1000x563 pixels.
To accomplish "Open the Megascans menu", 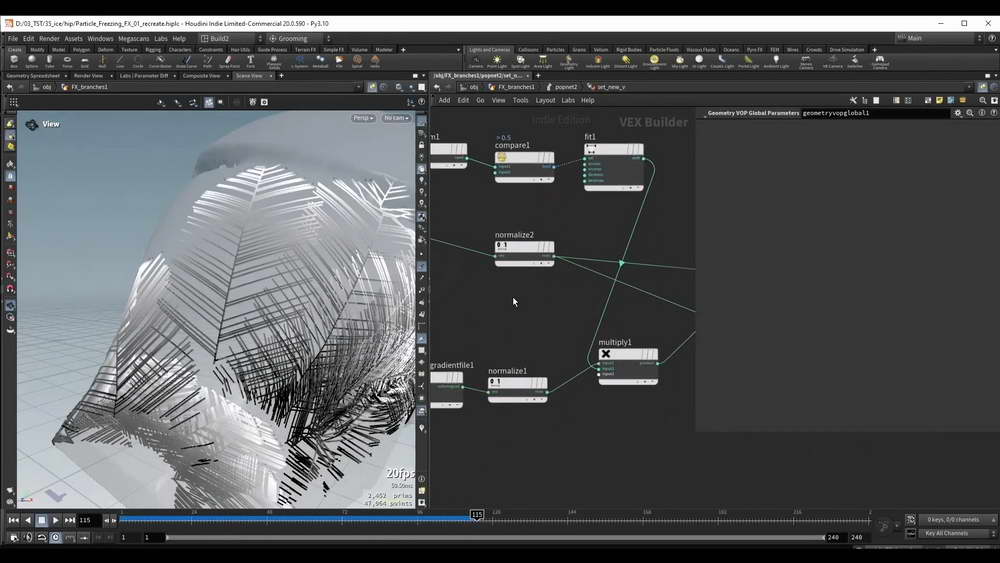I will pyautogui.click(x=134, y=39).
